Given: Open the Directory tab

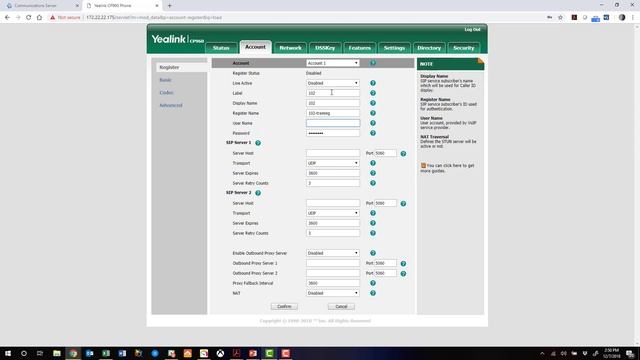Looking at the screenshot, I should (429, 48).
